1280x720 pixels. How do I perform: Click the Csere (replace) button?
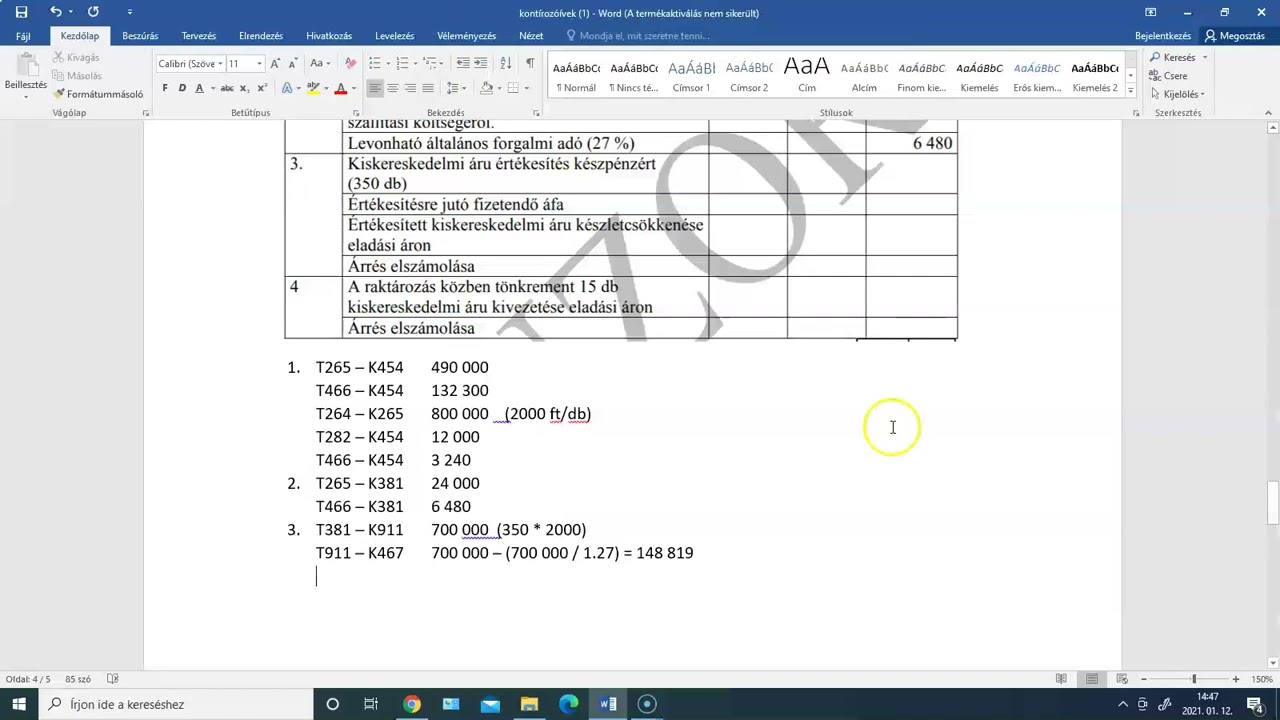[1168, 76]
